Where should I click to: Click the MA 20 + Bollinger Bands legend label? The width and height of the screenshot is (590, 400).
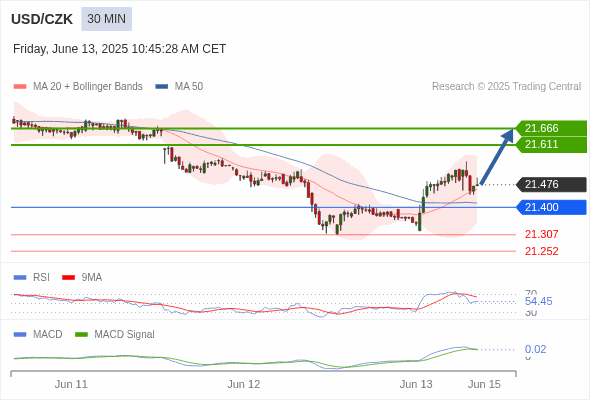click(88, 87)
